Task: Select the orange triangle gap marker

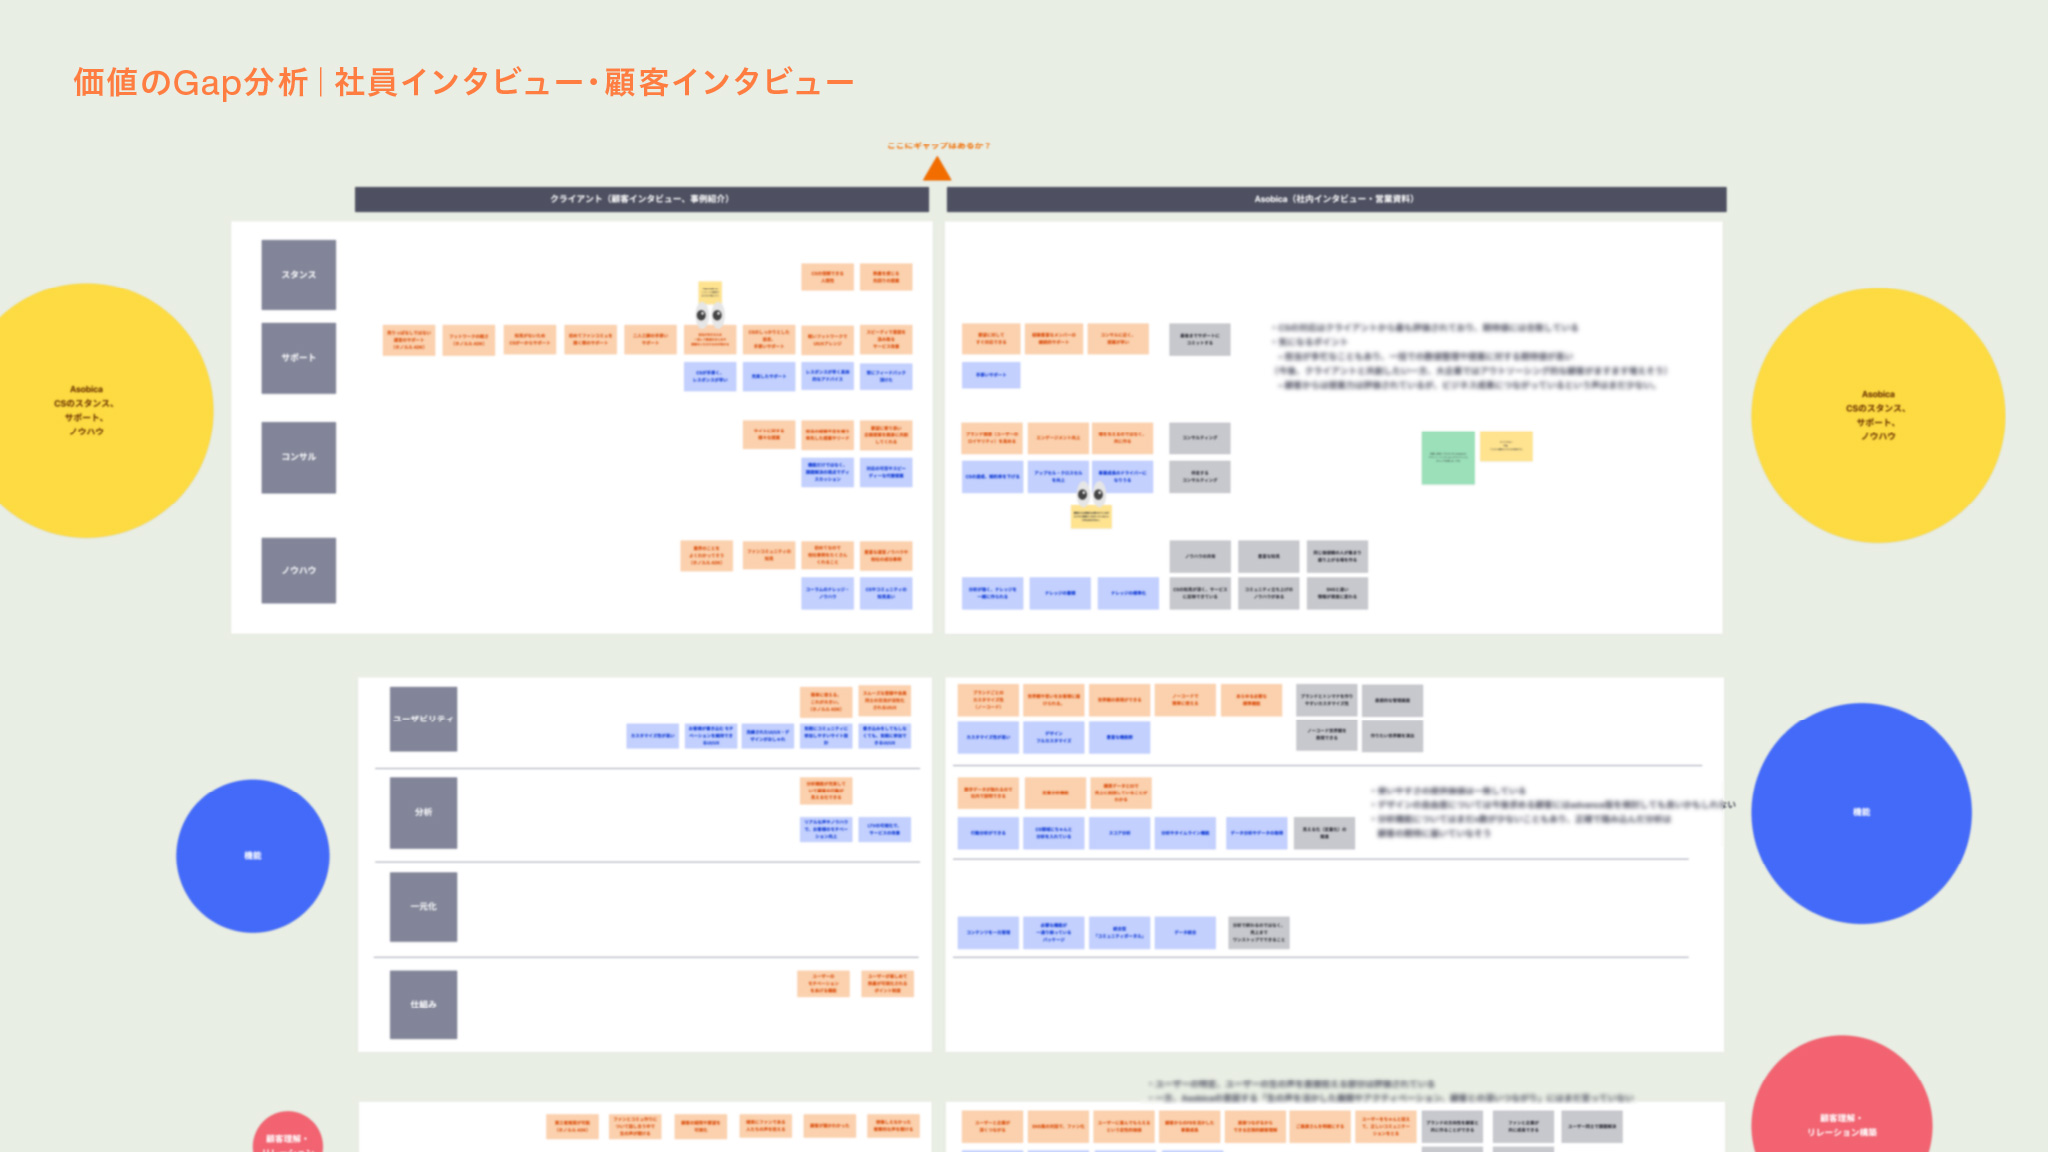Action: point(937,168)
